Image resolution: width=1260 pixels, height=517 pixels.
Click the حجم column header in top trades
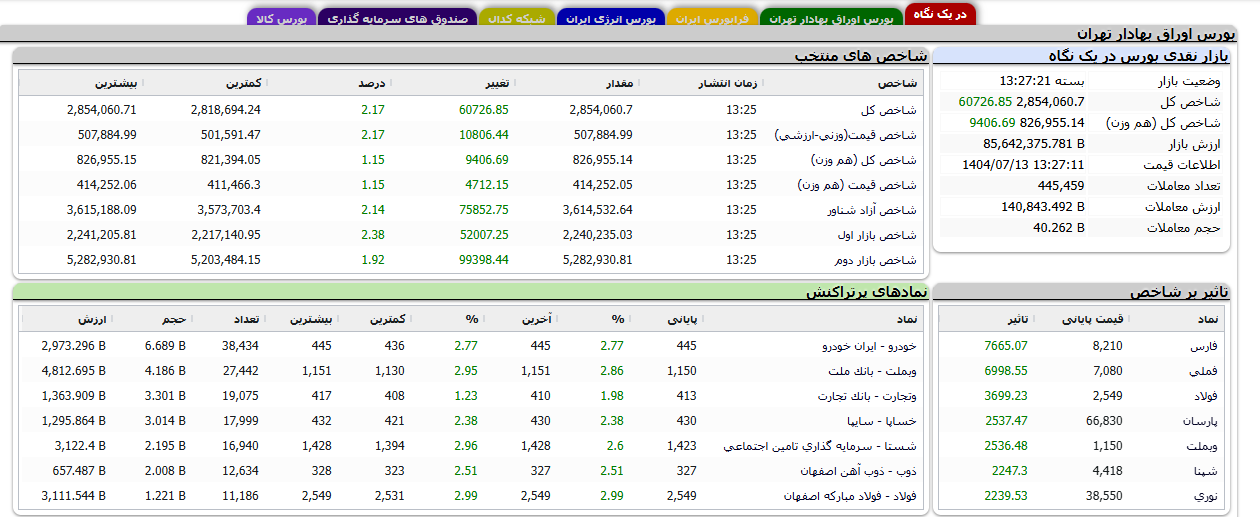coord(174,319)
